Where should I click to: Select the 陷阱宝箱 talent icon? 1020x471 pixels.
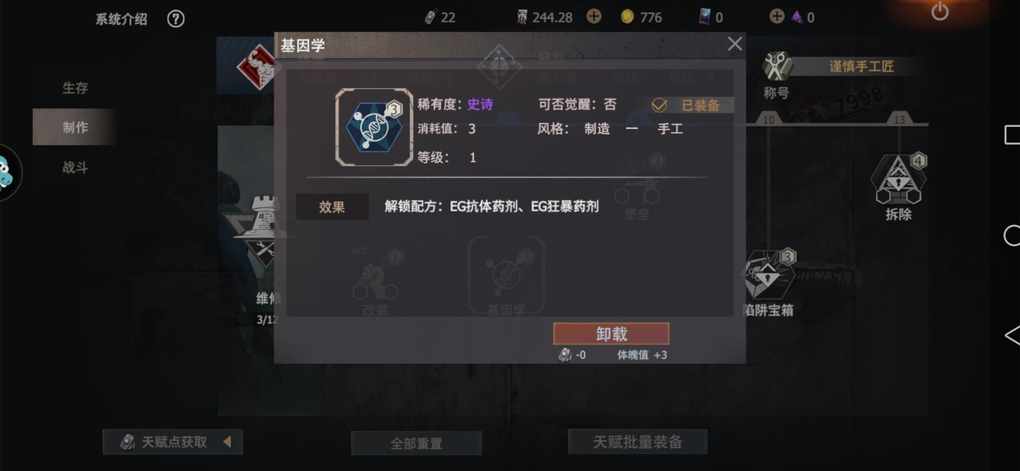pyautogui.click(x=770, y=276)
